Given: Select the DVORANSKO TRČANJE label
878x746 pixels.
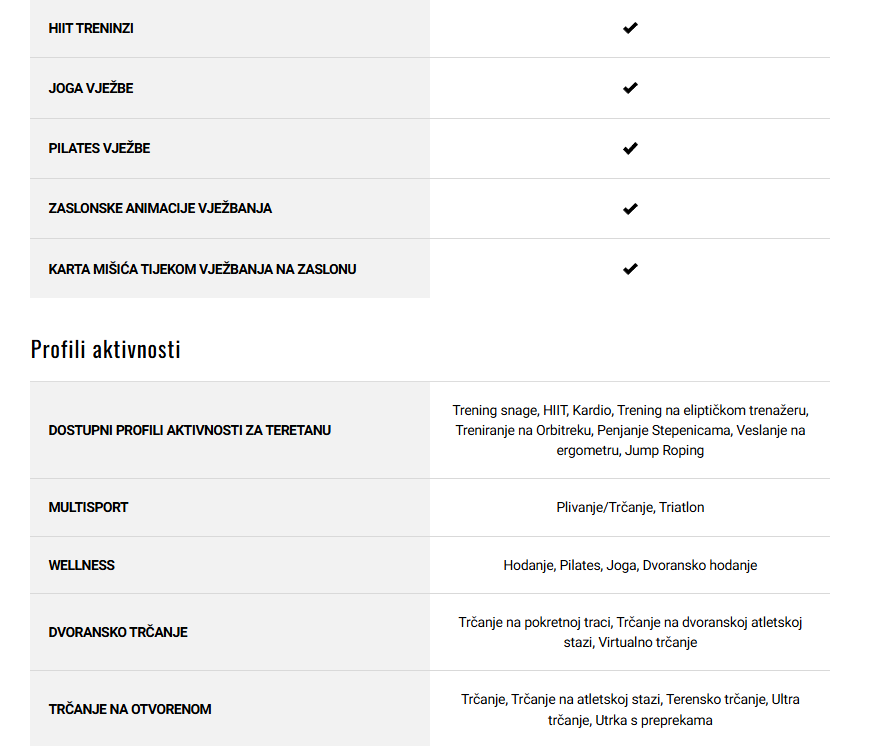Looking at the screenshot, I should [x=118, y=632].
